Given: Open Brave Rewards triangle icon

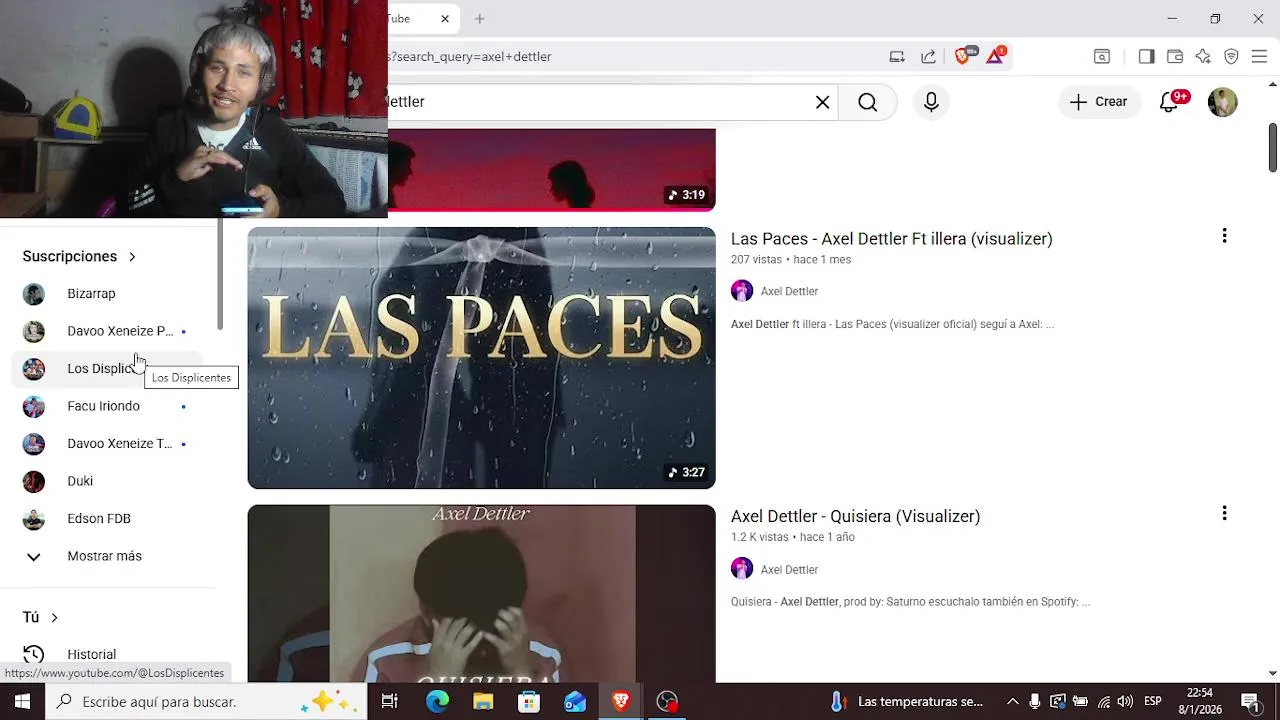Looking at the screenshot, I should pos(995,56).
